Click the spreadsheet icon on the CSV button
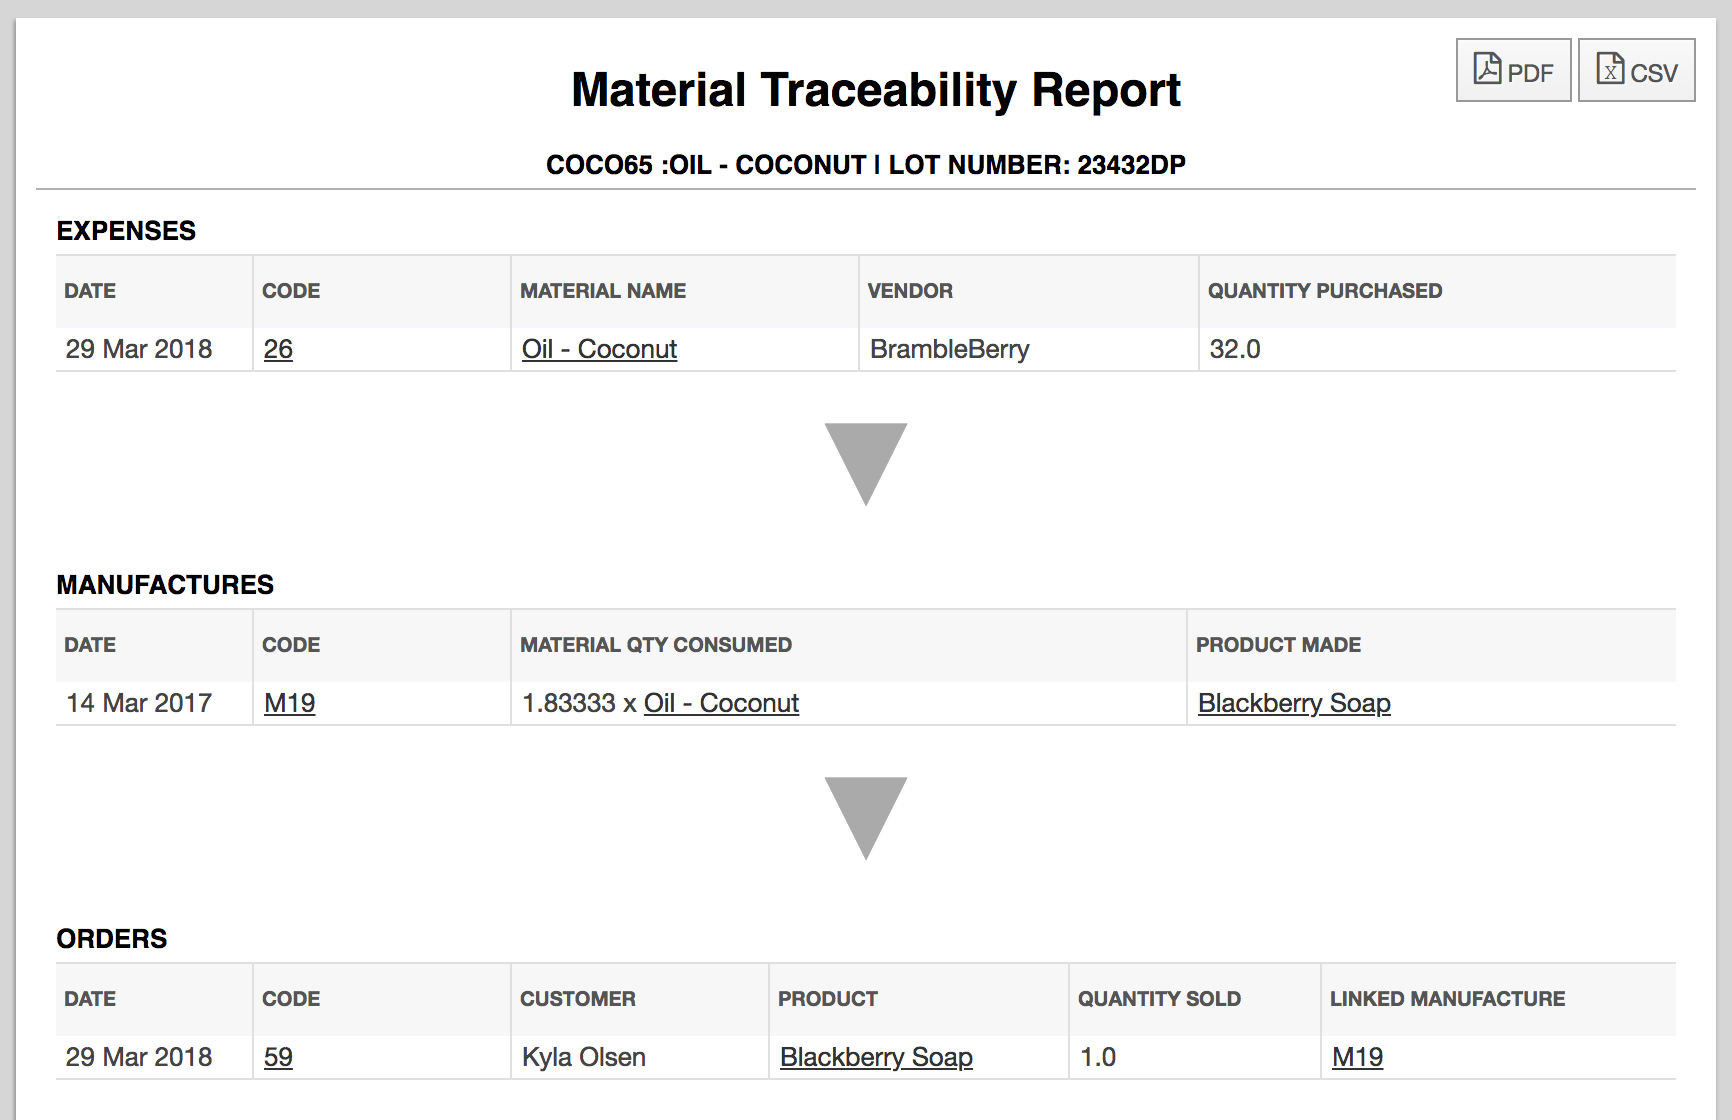This screenshot has height=1120, width=1732. [x=1611, y=69]
